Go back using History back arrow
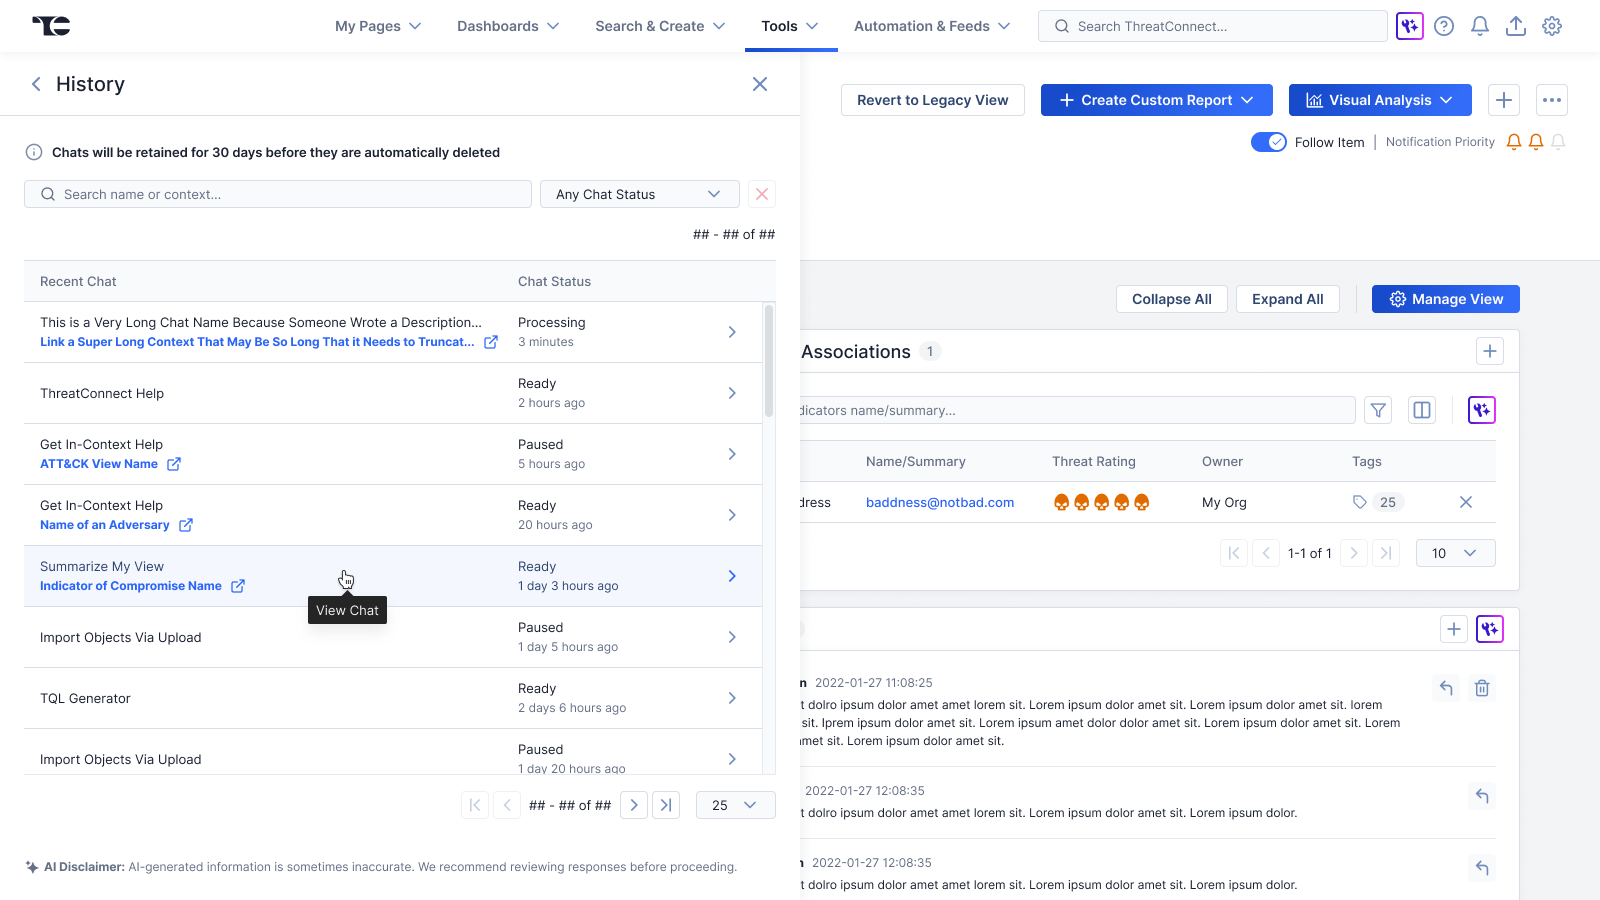Image resolution: width=1600 pixels, height=900 pixels. 36,84
